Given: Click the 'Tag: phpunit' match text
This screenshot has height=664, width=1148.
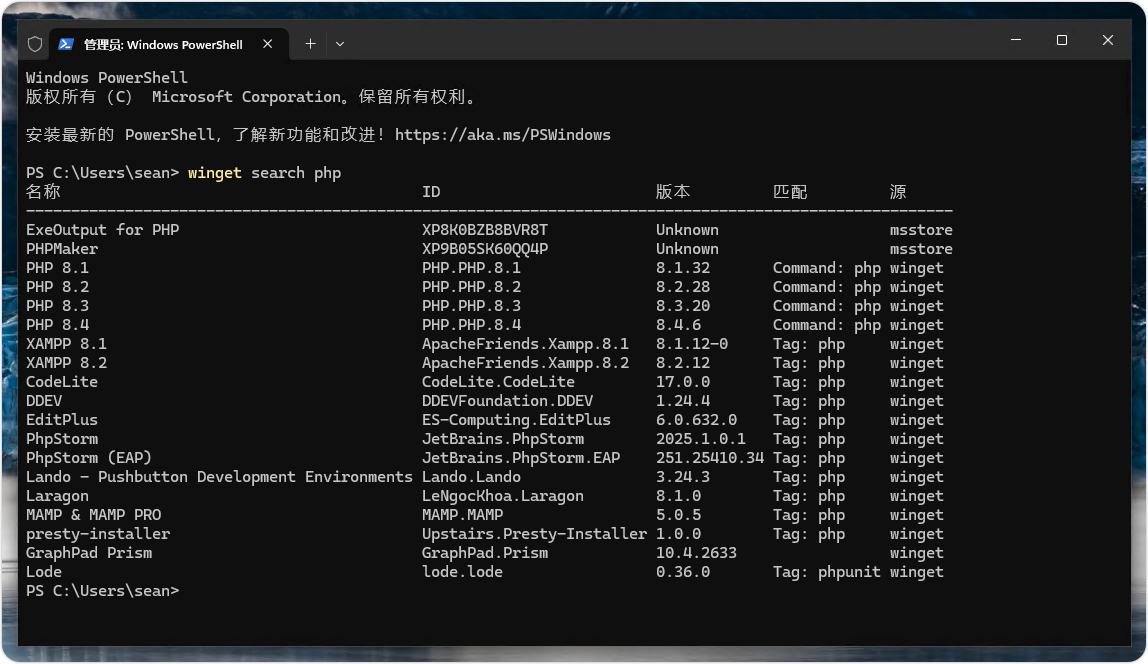Looking at the screenshot, I should click(x=827, y=572).
